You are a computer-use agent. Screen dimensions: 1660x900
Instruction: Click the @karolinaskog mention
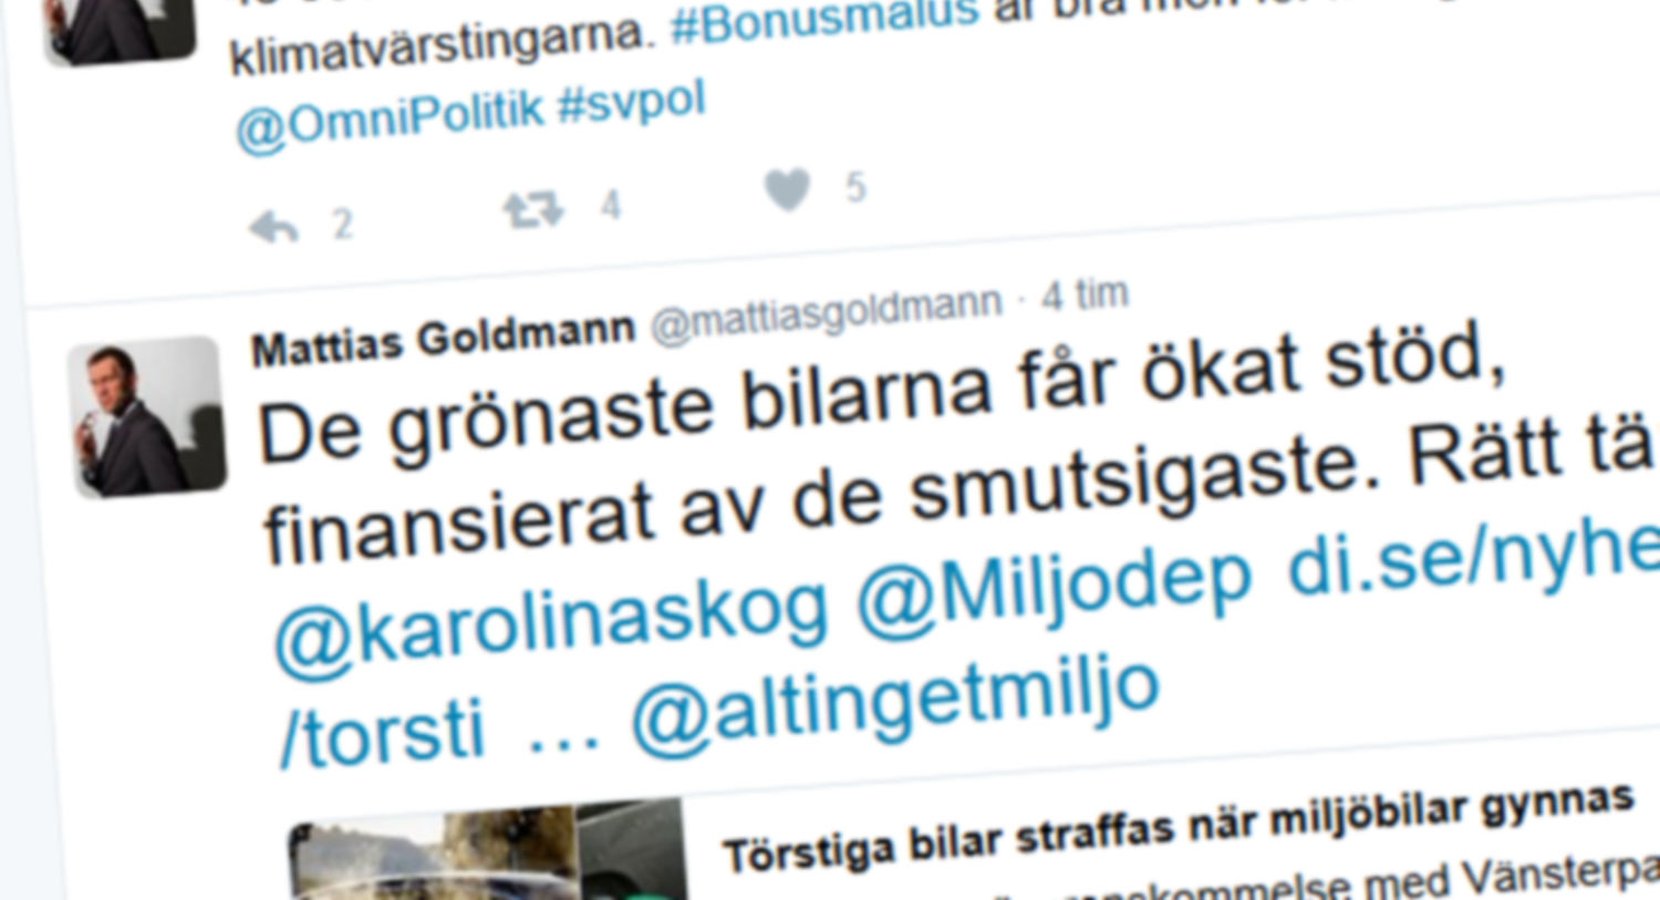coord(551,620)
